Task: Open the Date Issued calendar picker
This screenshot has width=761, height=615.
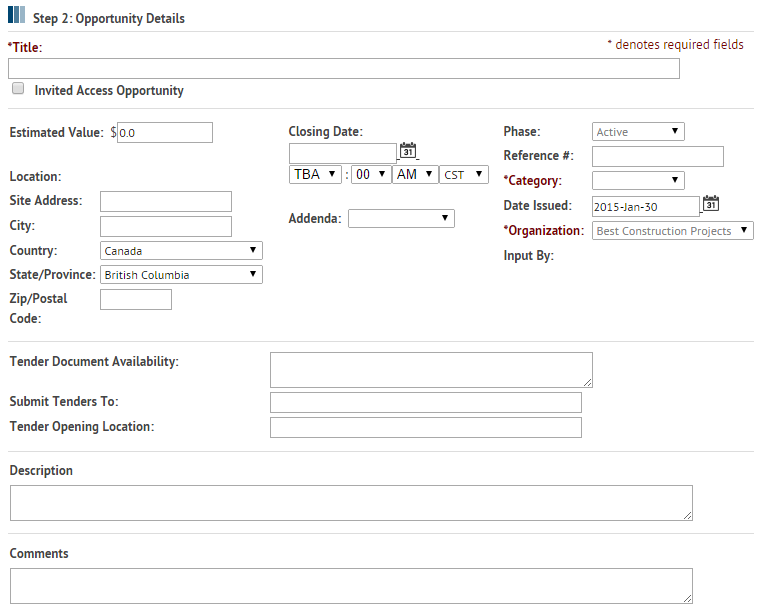Action: pyautogui.click(x=711, y=205)
